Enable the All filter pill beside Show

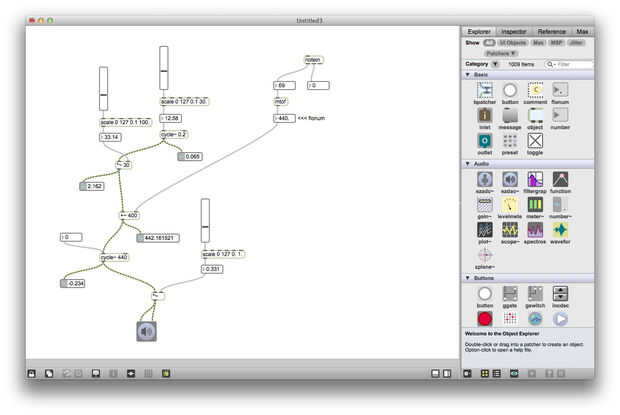coord(490,43)
